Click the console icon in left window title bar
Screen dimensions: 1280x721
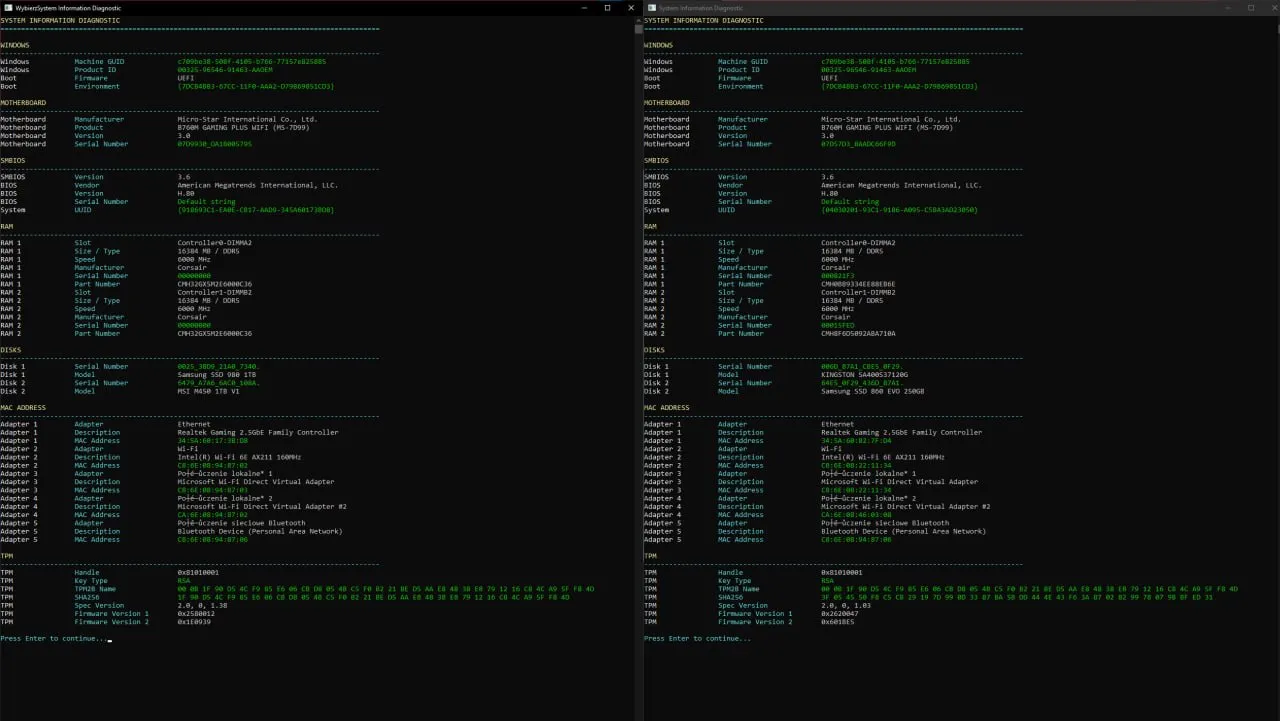(8, 7)
